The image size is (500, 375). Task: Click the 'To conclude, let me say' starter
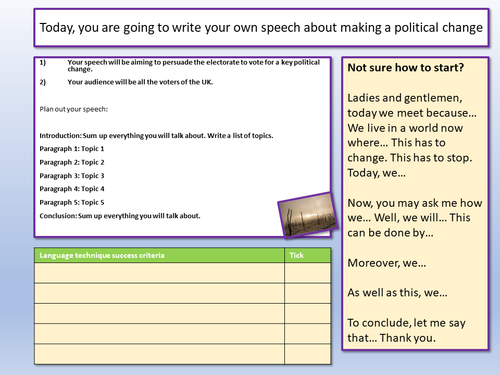406,323
